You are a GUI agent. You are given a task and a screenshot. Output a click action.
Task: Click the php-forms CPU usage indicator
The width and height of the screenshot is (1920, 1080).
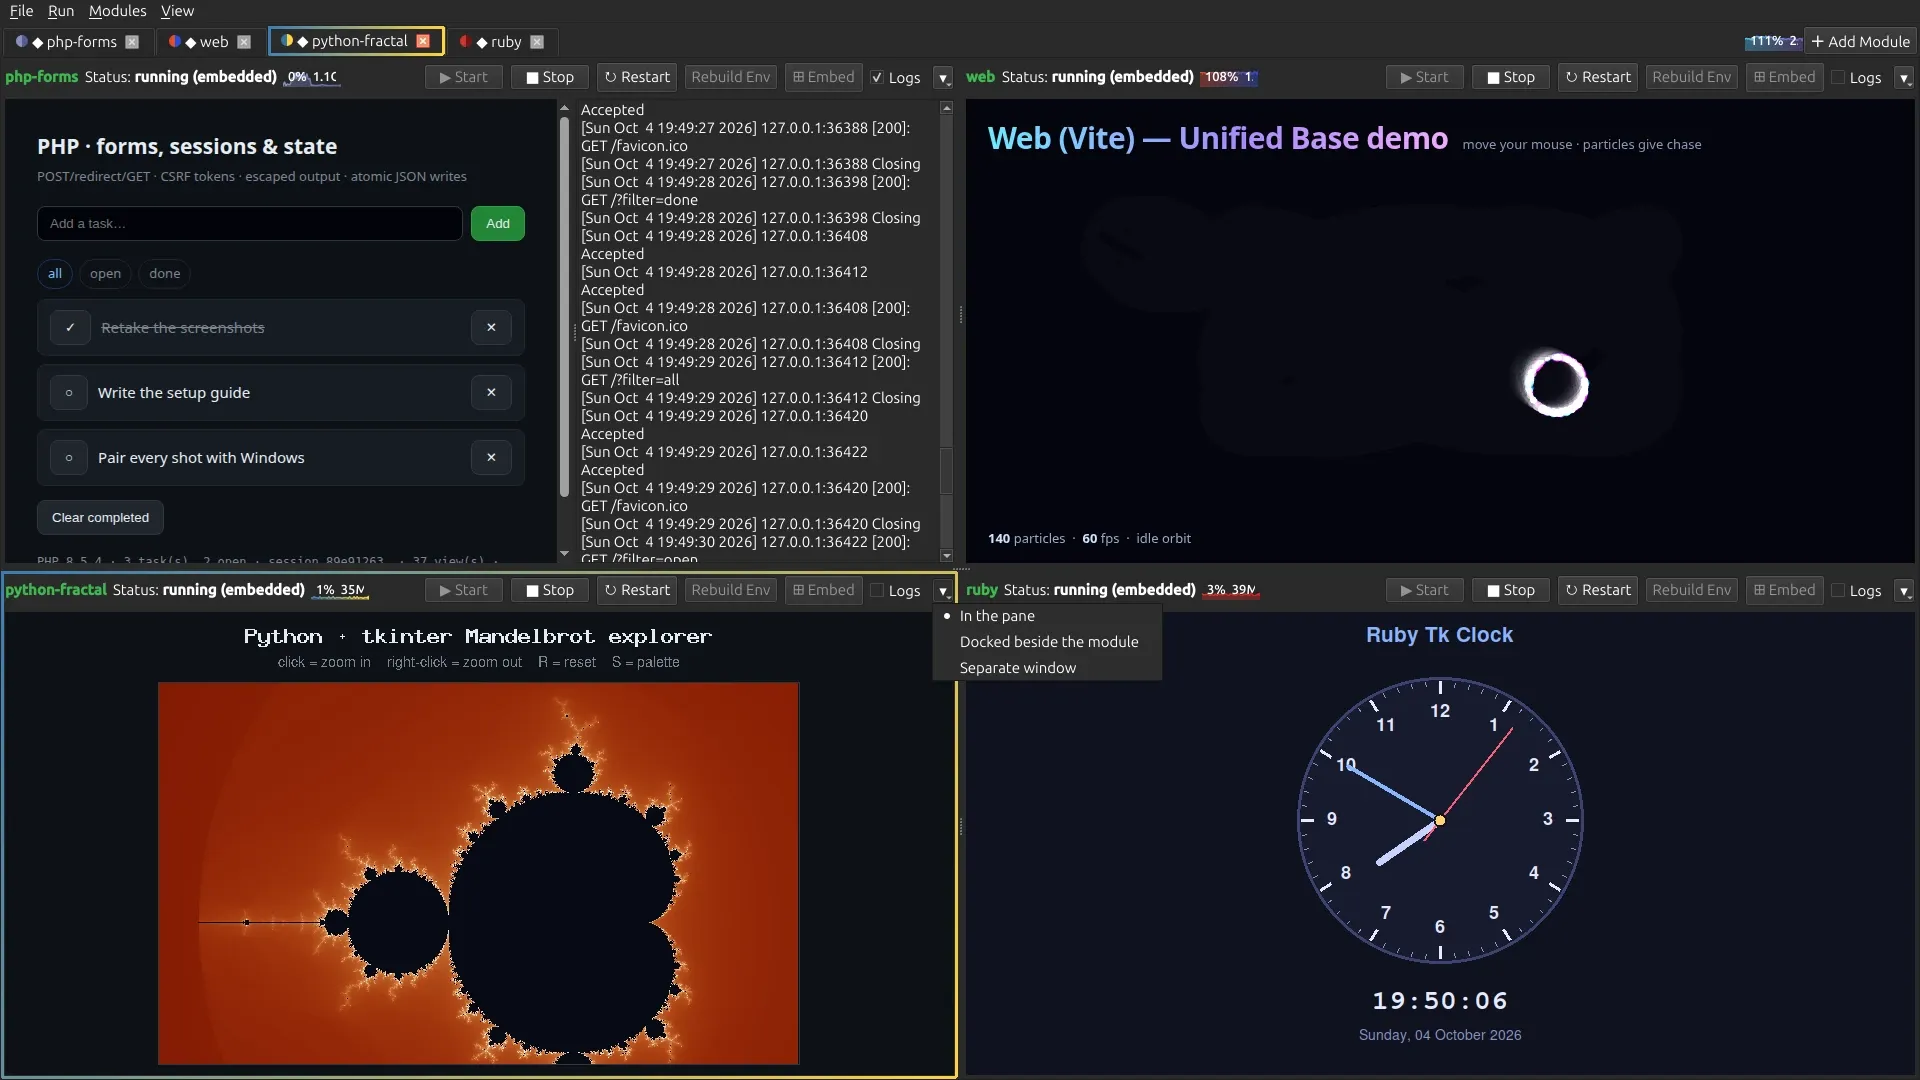(312, 77)
